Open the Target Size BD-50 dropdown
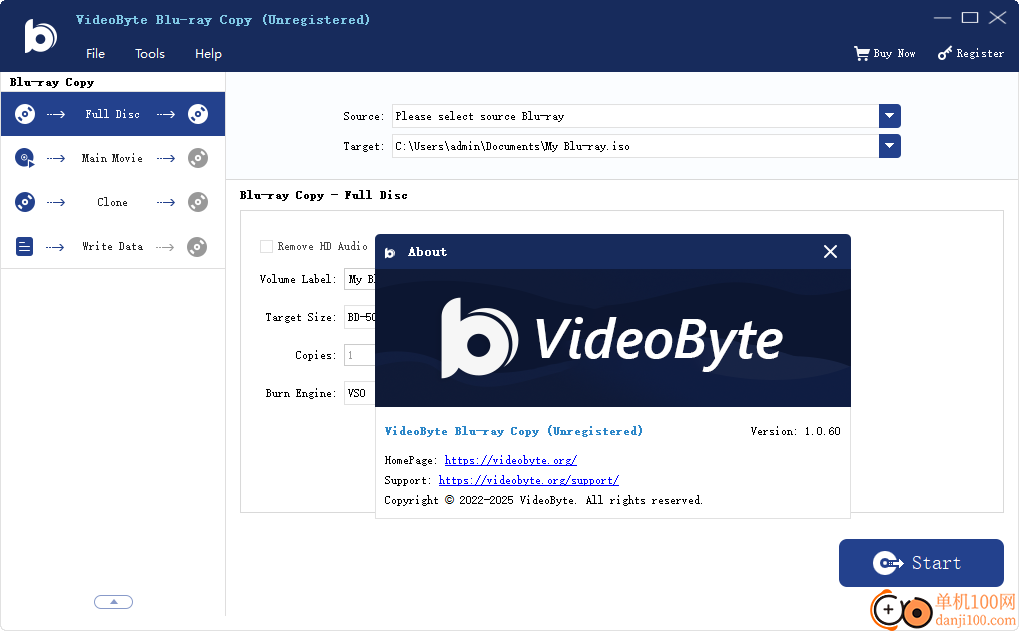This screenshot has height=631, width=1019. click(359, 317)
